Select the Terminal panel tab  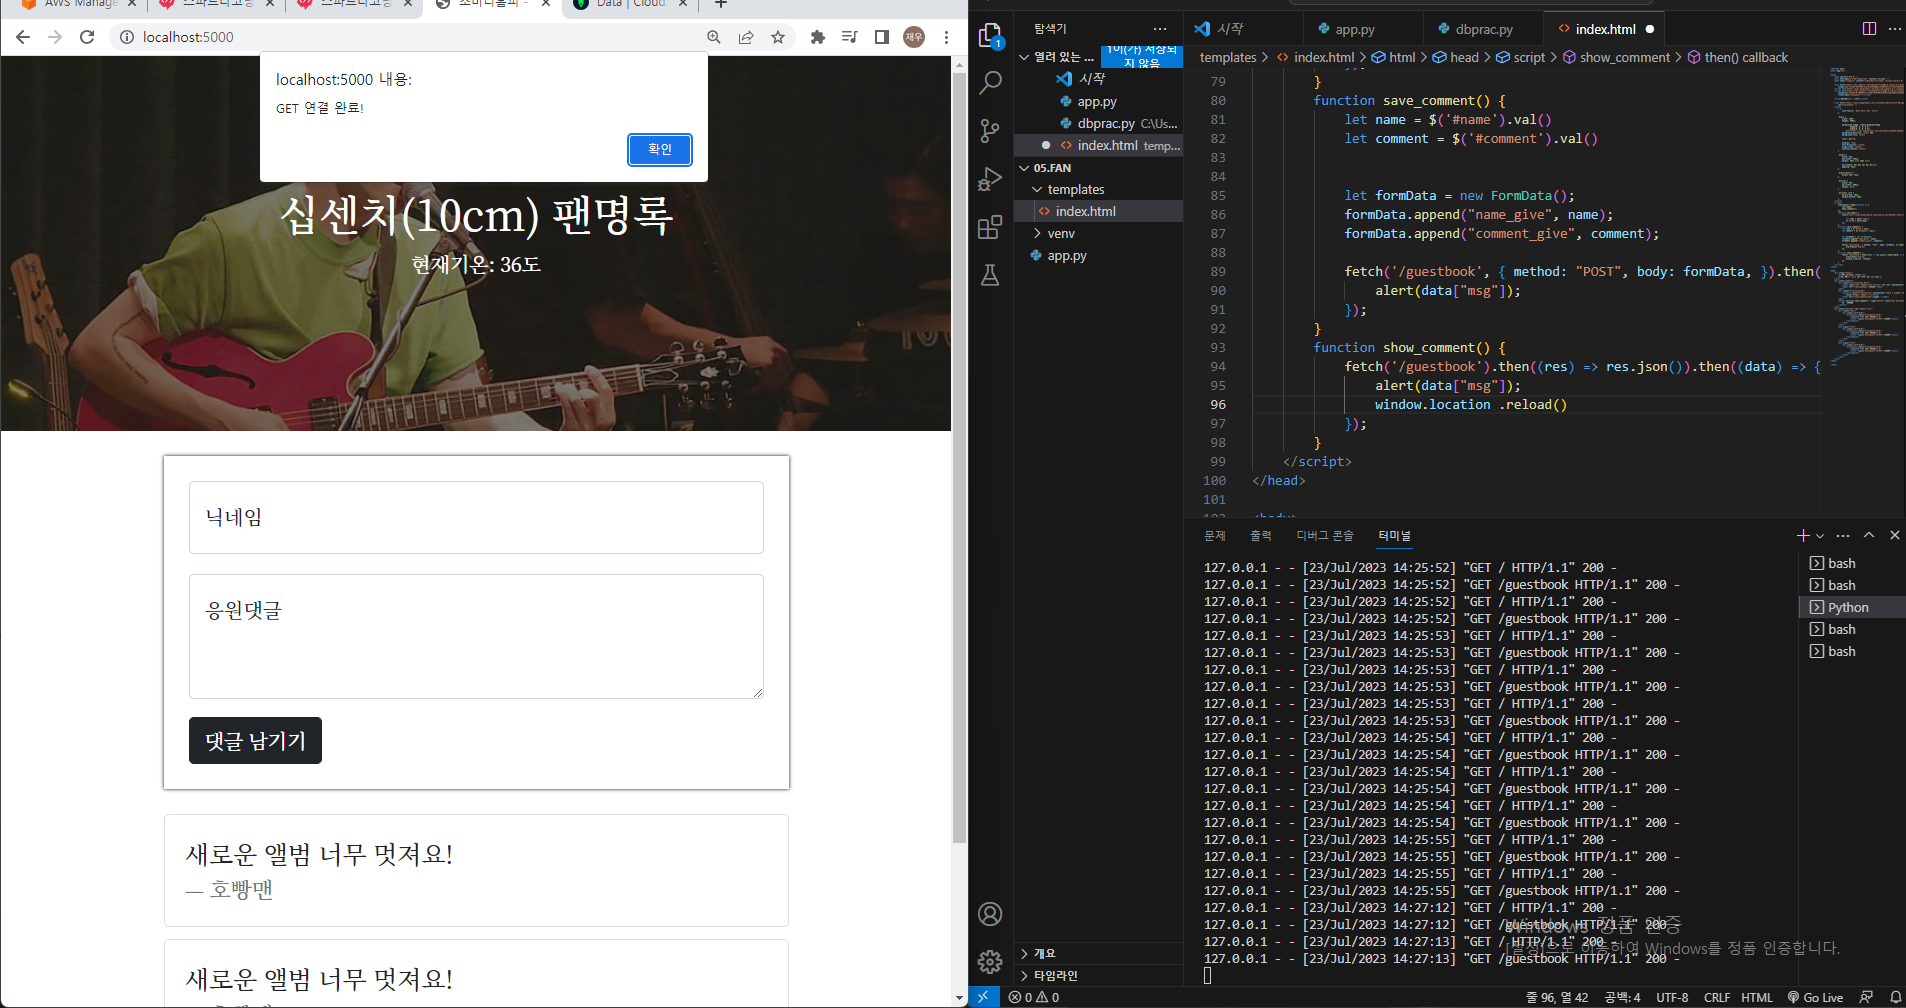pyautogui.click(x=1394, y=536)
